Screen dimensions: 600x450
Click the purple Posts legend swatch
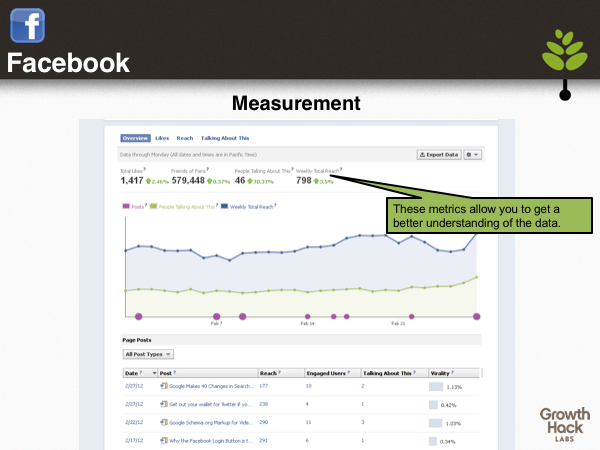[126, 206]
